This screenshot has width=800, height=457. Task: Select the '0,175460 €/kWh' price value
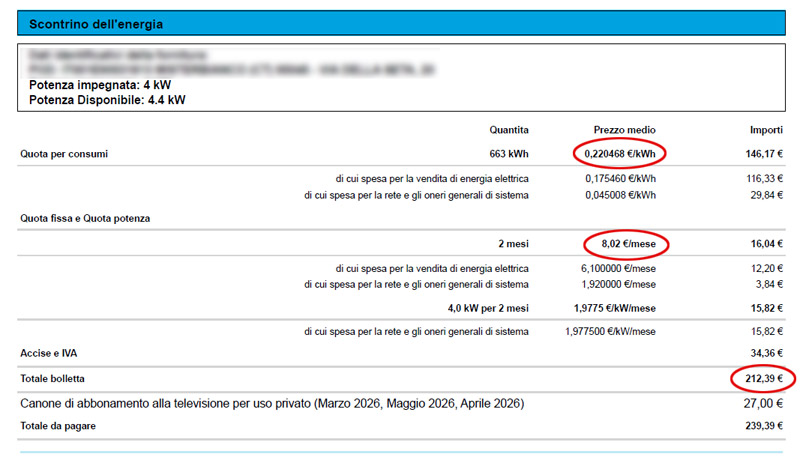(620, 179)
